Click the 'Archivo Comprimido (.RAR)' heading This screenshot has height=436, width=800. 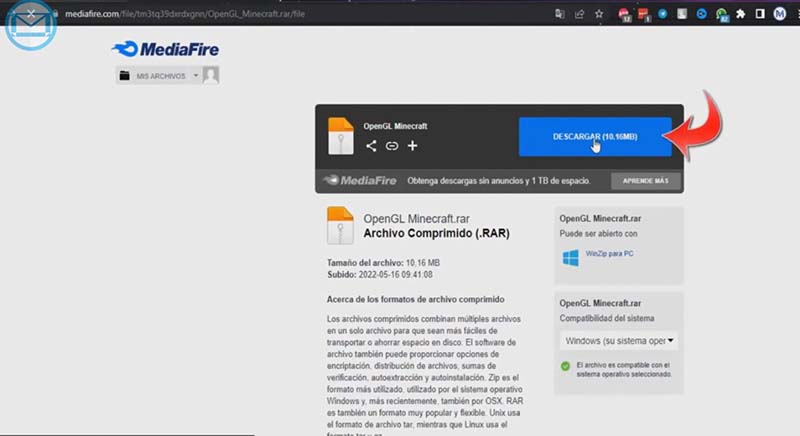(x=436, y=233)
